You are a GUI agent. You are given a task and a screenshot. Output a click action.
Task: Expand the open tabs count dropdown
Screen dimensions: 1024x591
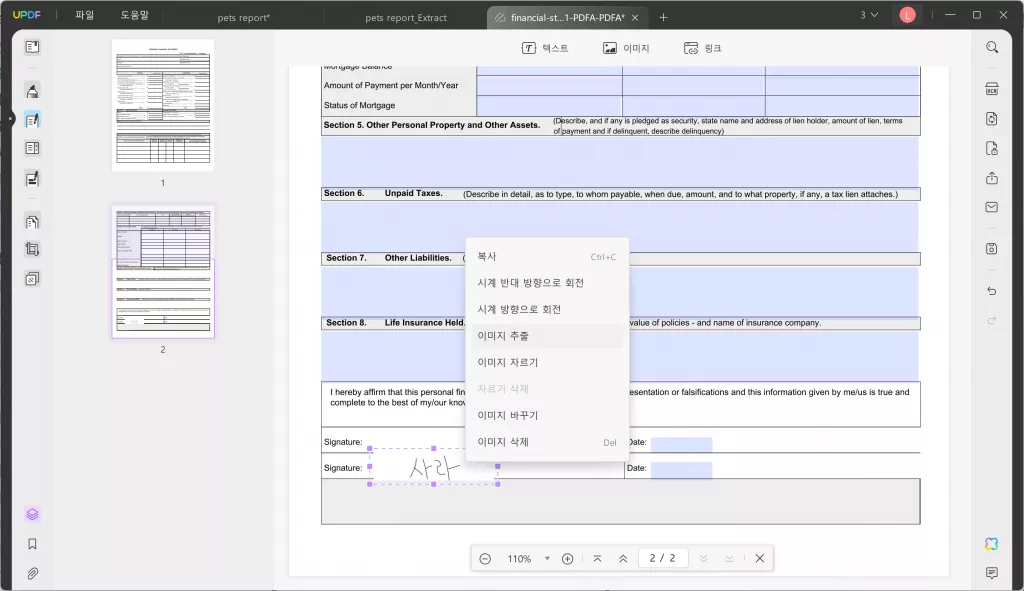[x=869, y=15]
